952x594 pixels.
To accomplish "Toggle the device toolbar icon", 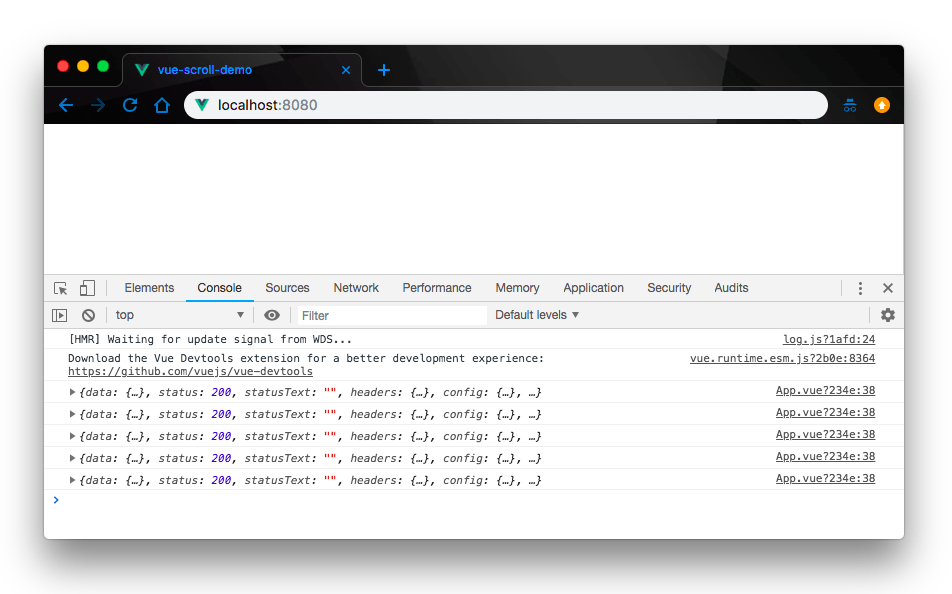I will pos(88,288).
